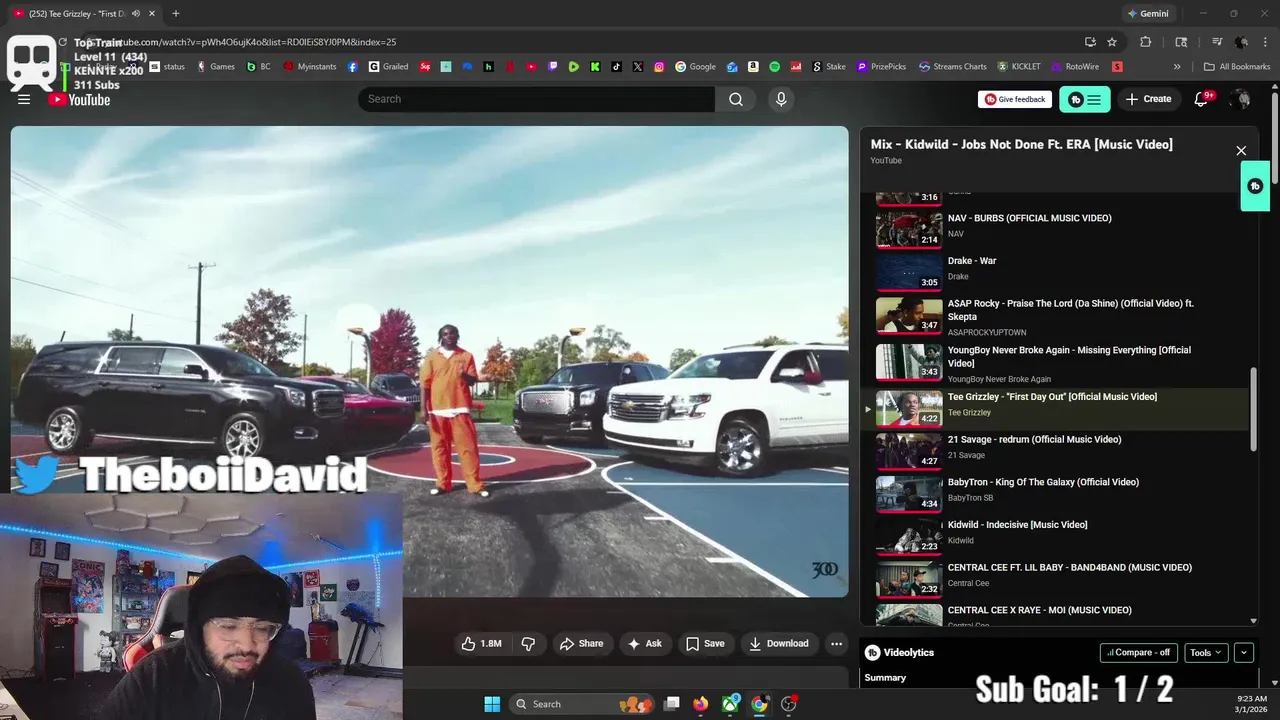Save the video to a playlist
This screenshot has height=720, width=1280.
[705, 644]
